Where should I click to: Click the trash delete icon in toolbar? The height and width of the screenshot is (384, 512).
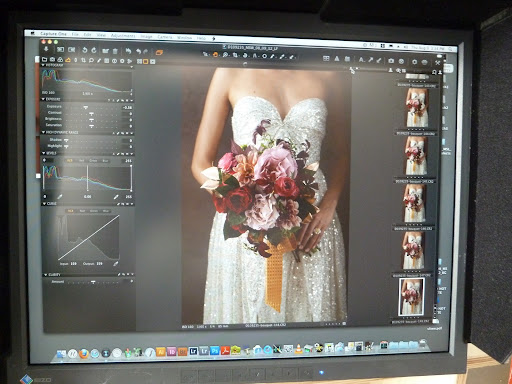tap(115, 51)
